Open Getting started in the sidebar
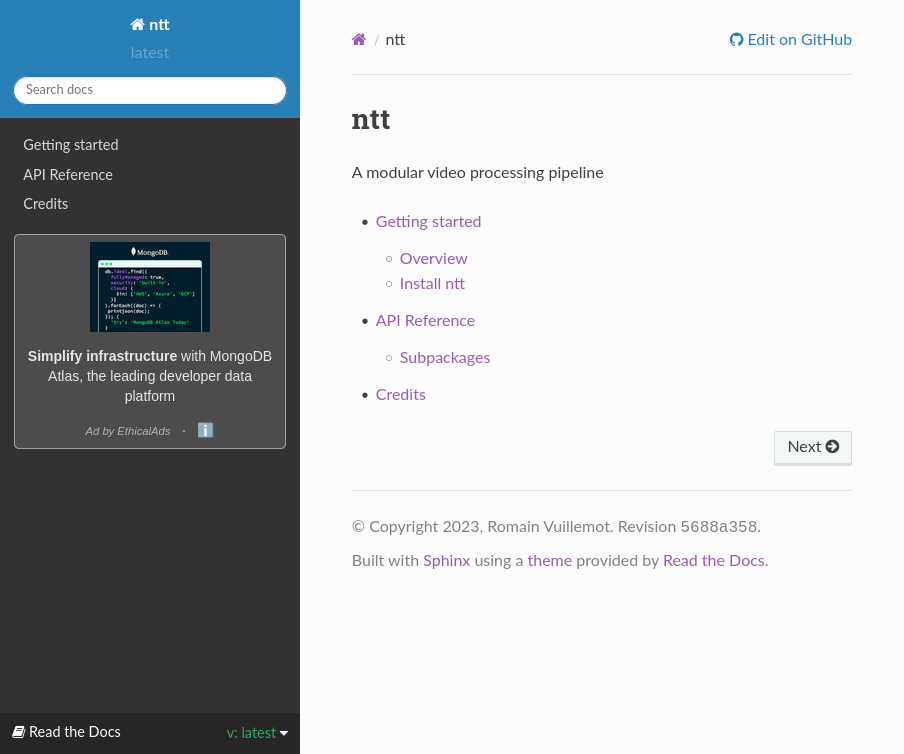The width and height of the screenshot is (904, 754). pos(71,145)
